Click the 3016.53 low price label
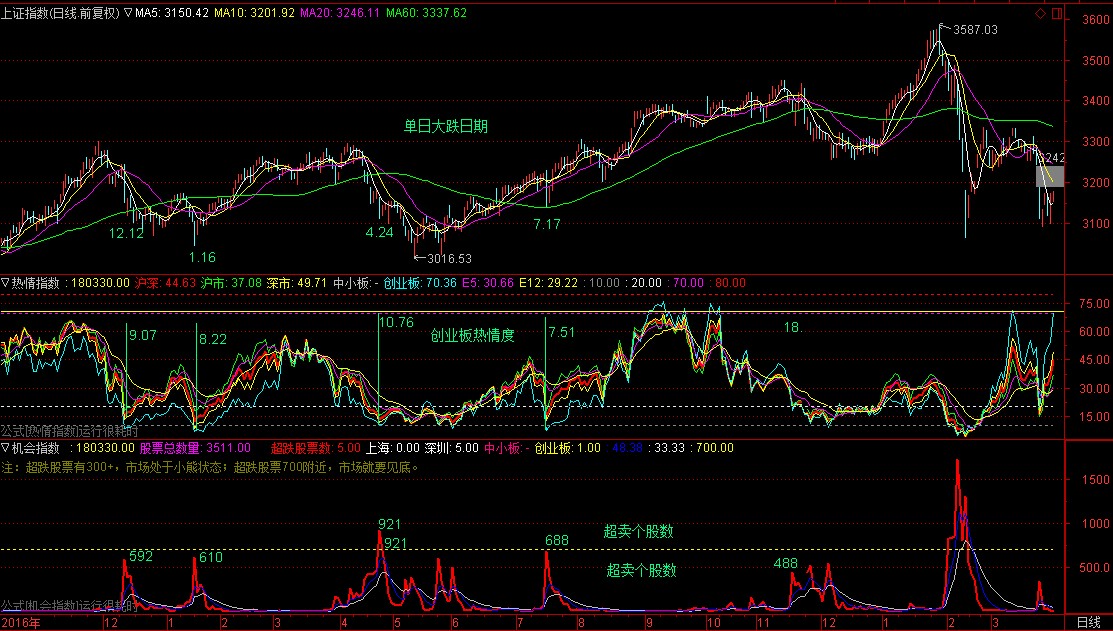The height and width of the screenshot is (631, 1113). click(x=449, y=258)
